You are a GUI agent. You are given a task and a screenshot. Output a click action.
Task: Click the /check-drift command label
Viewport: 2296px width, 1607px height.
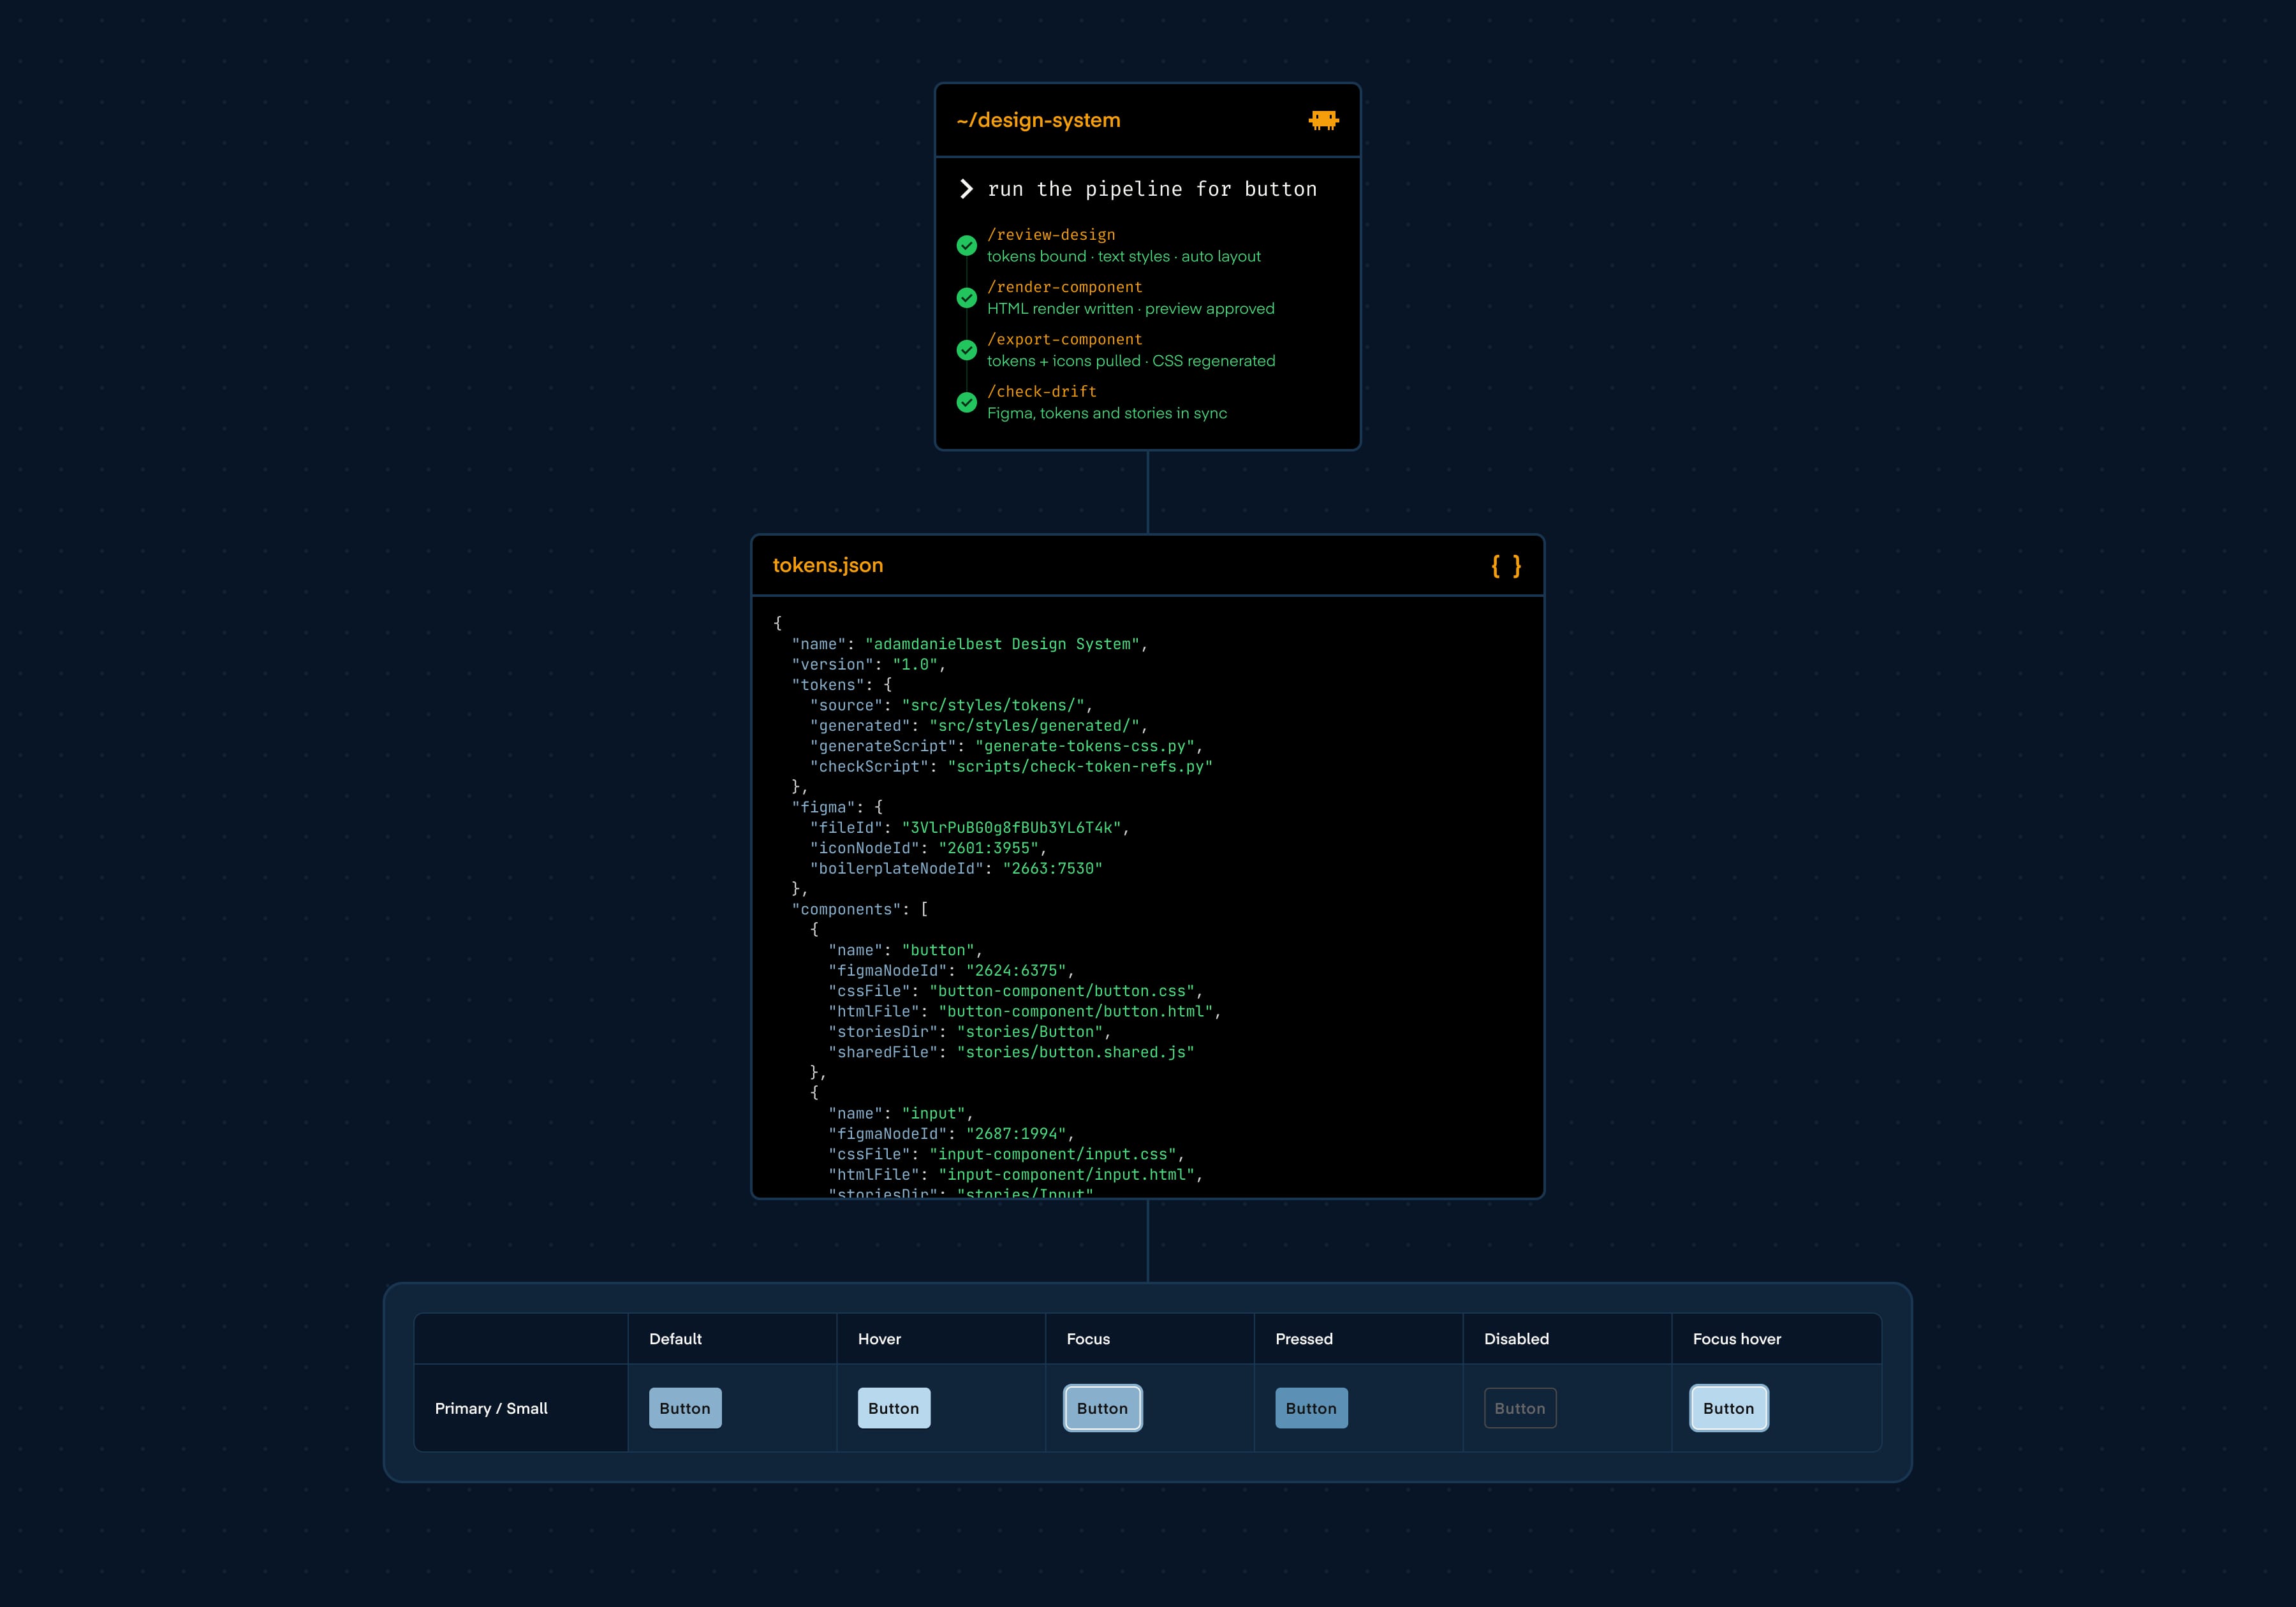pyautogui.click(x=1042, y=391)
